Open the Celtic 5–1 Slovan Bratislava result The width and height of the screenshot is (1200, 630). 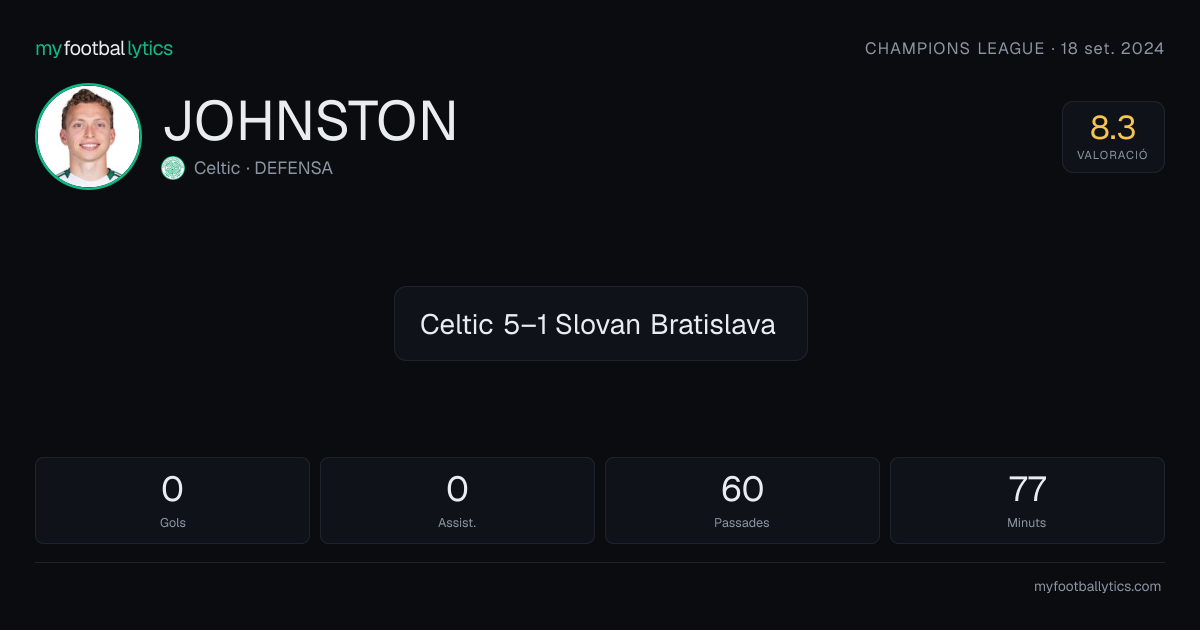pos(600,323)
